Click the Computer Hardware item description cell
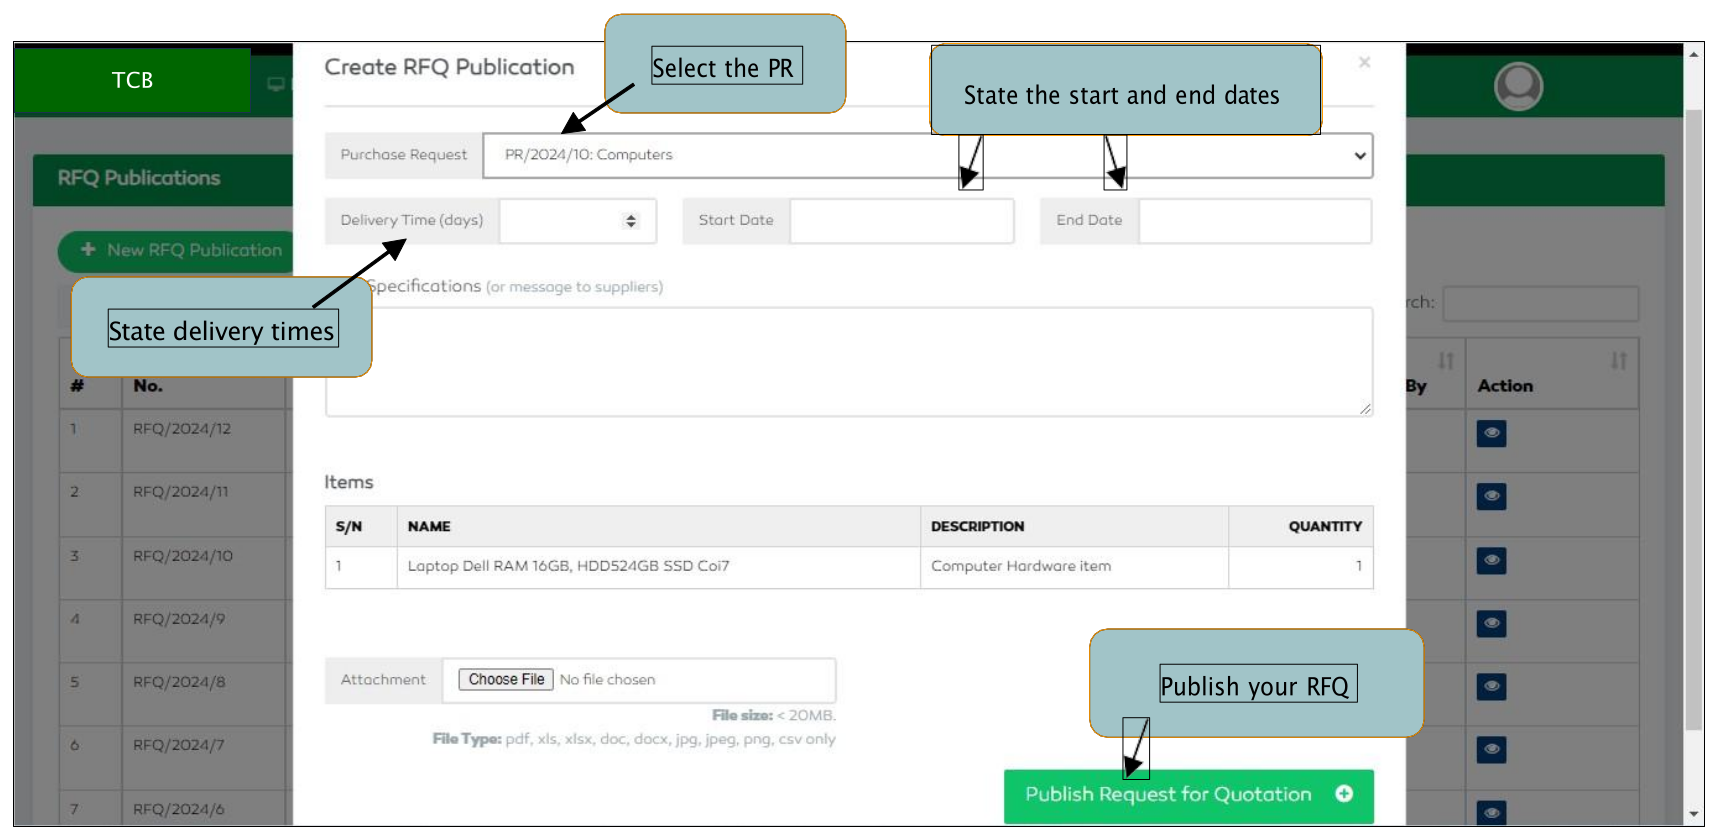The height and width of the screenshot is (838, 1722). point(1074,567)
